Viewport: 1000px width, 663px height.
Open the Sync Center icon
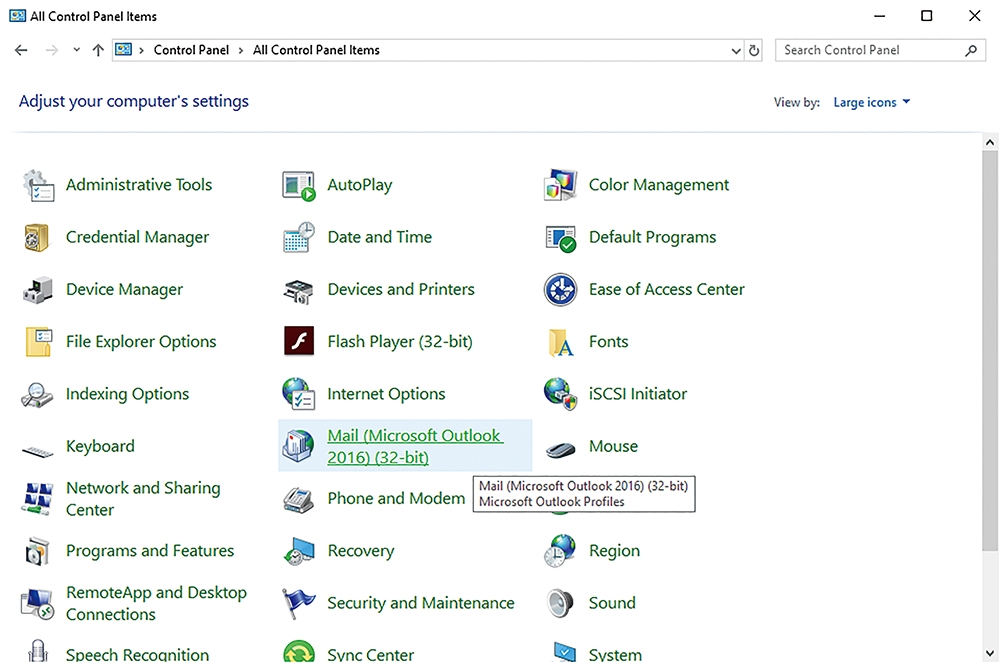click(298, 652)
